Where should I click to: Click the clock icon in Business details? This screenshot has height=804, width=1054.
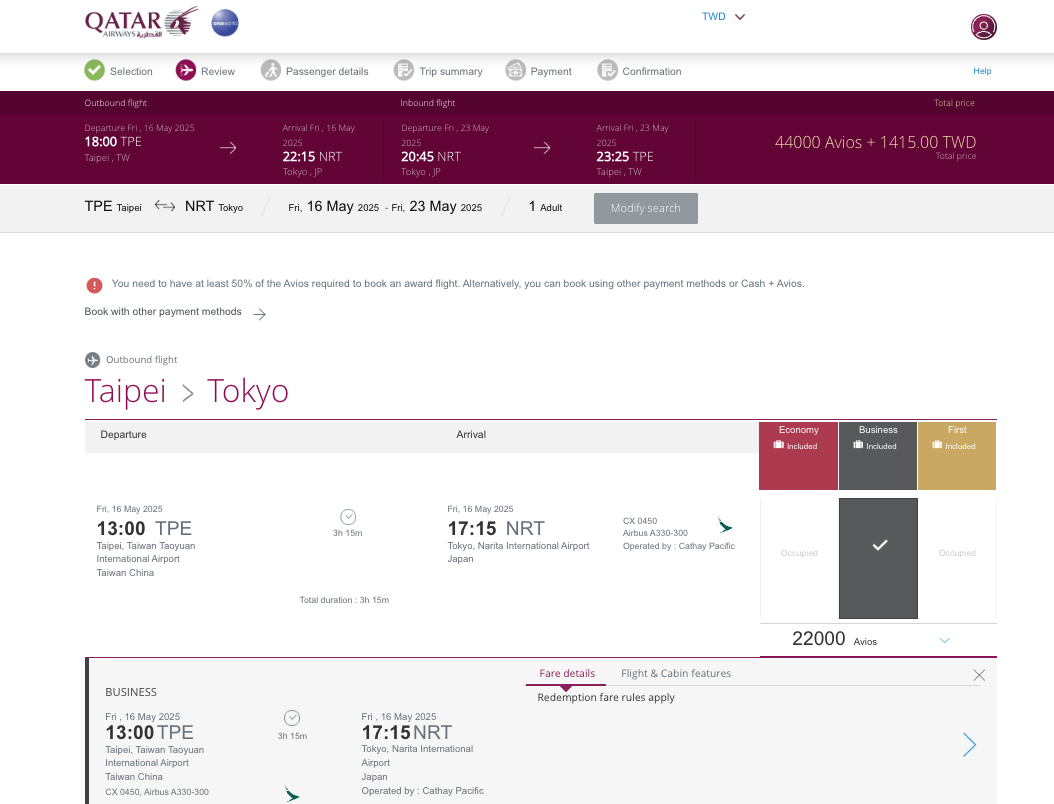coord(292,718)
